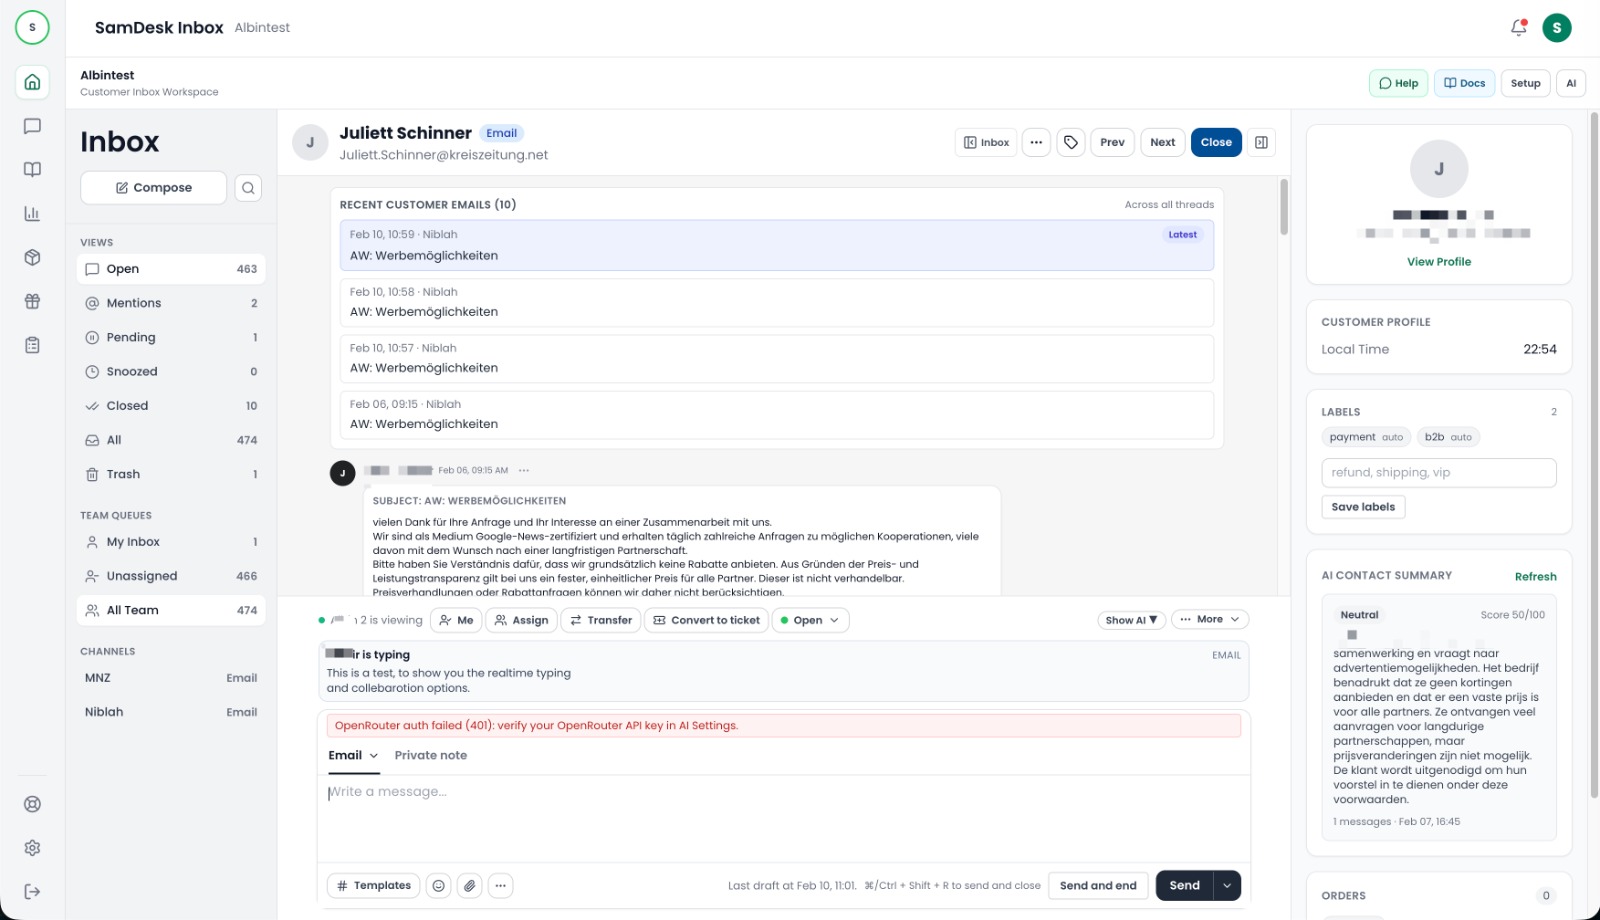
Task: Click the Refresh link for AI Contact Summary
Action: pos(1536,576)
